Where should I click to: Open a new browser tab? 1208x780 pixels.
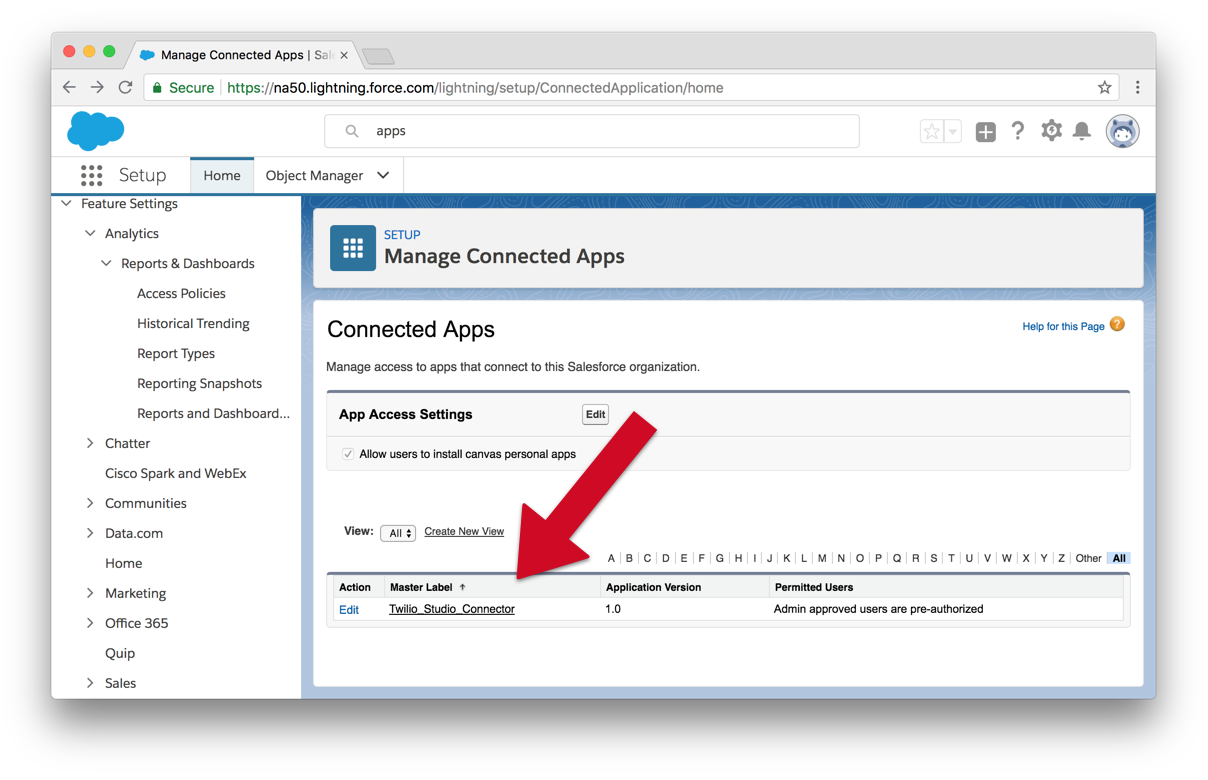(x=379, y=55)
